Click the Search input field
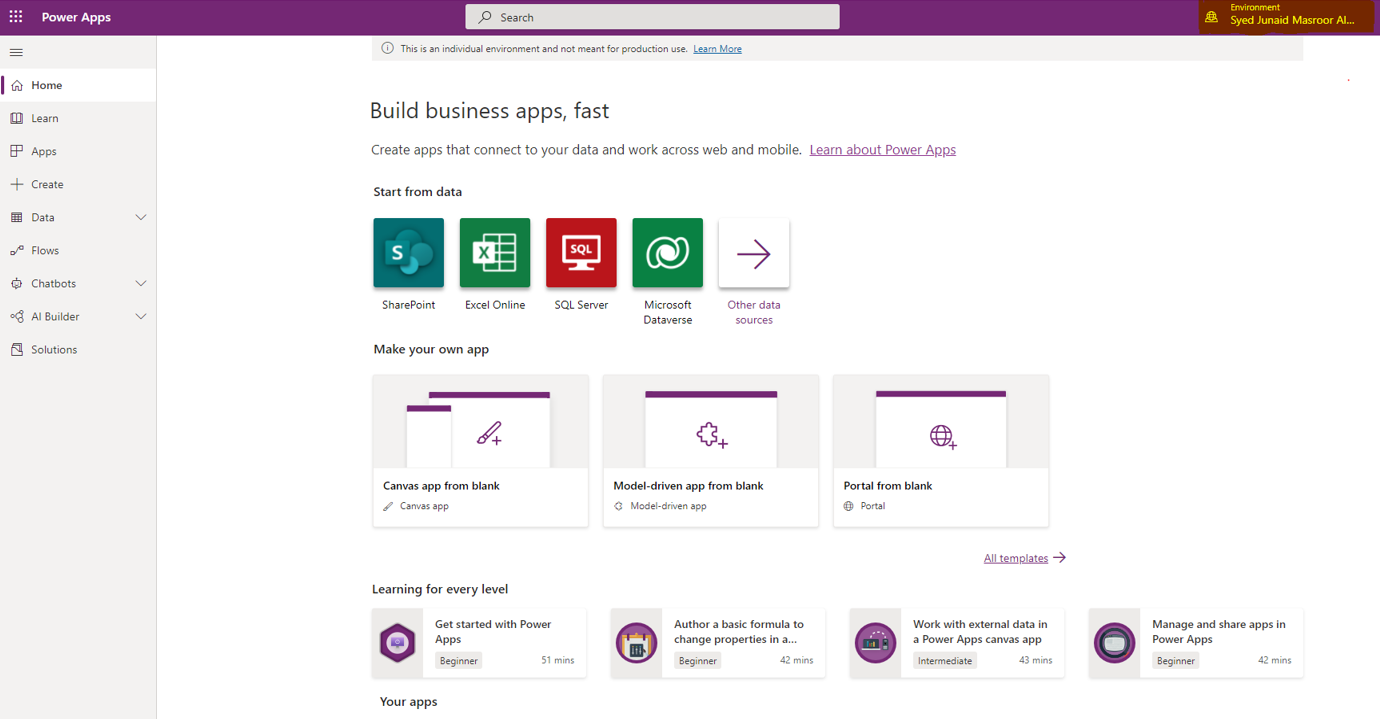Image resolution: width=1380 pixels, height=719 pixels. pyautogui.click(x=652, y=17)
